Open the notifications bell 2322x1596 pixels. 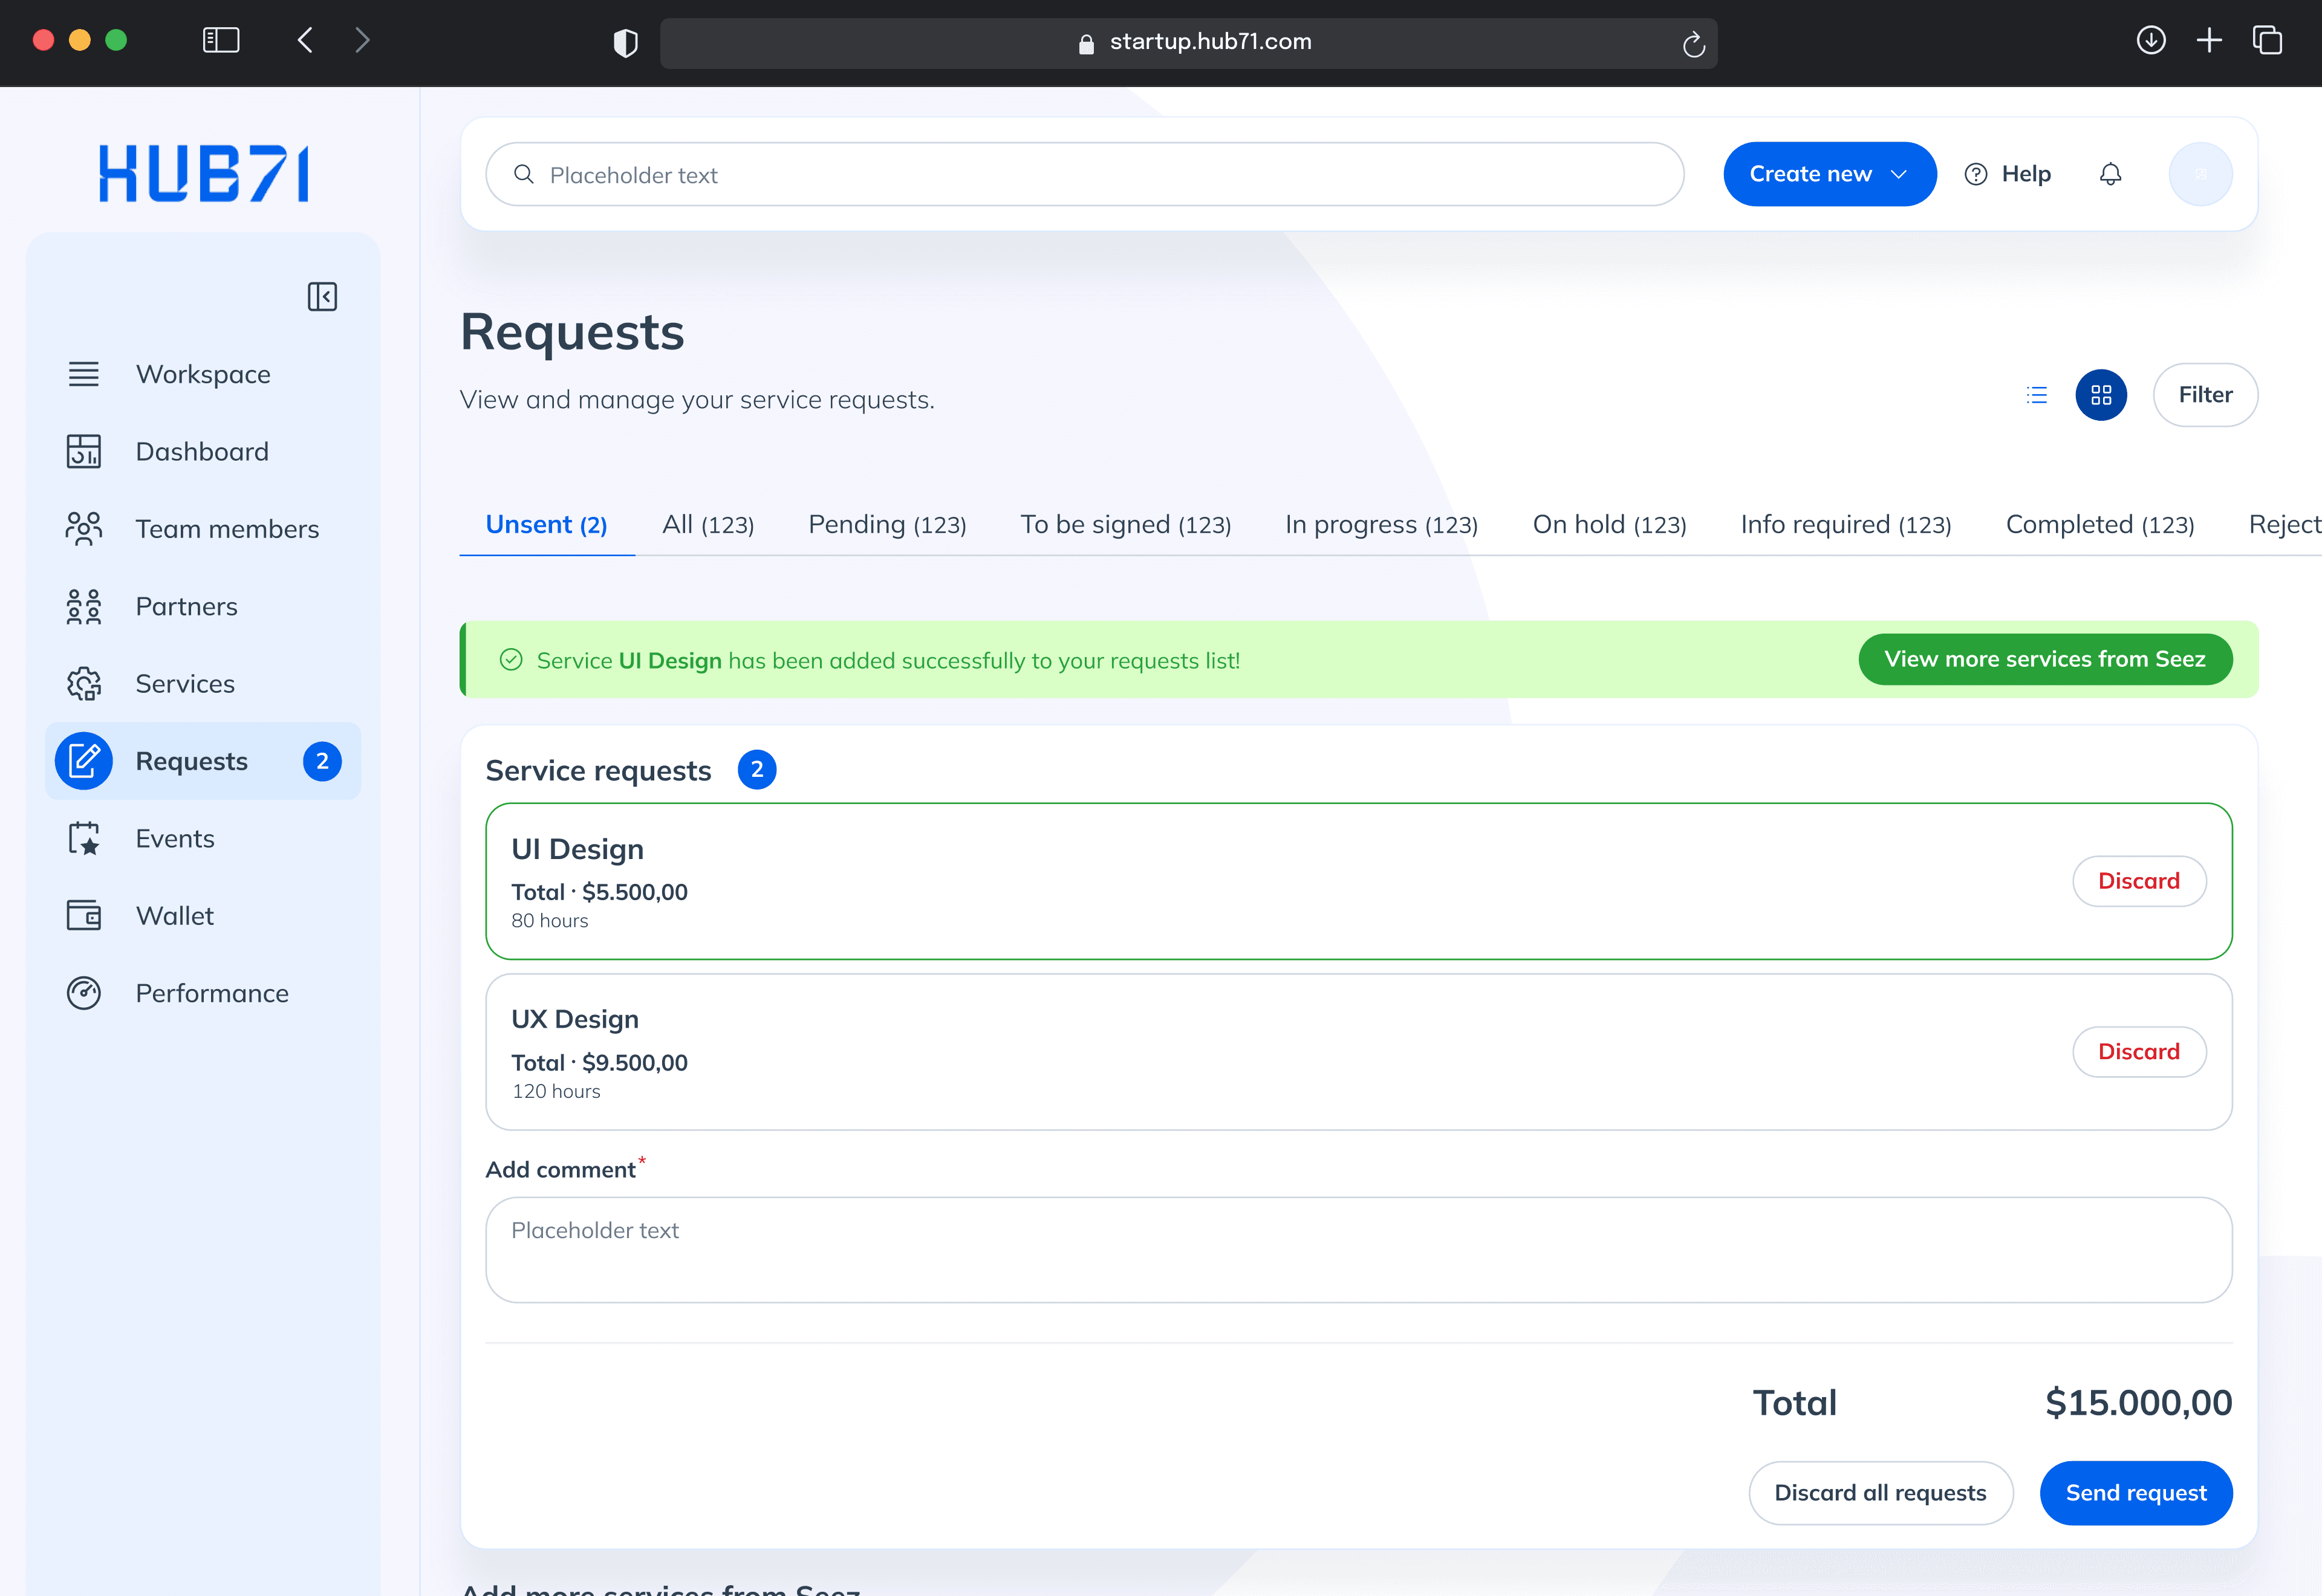pos(2110,174)
